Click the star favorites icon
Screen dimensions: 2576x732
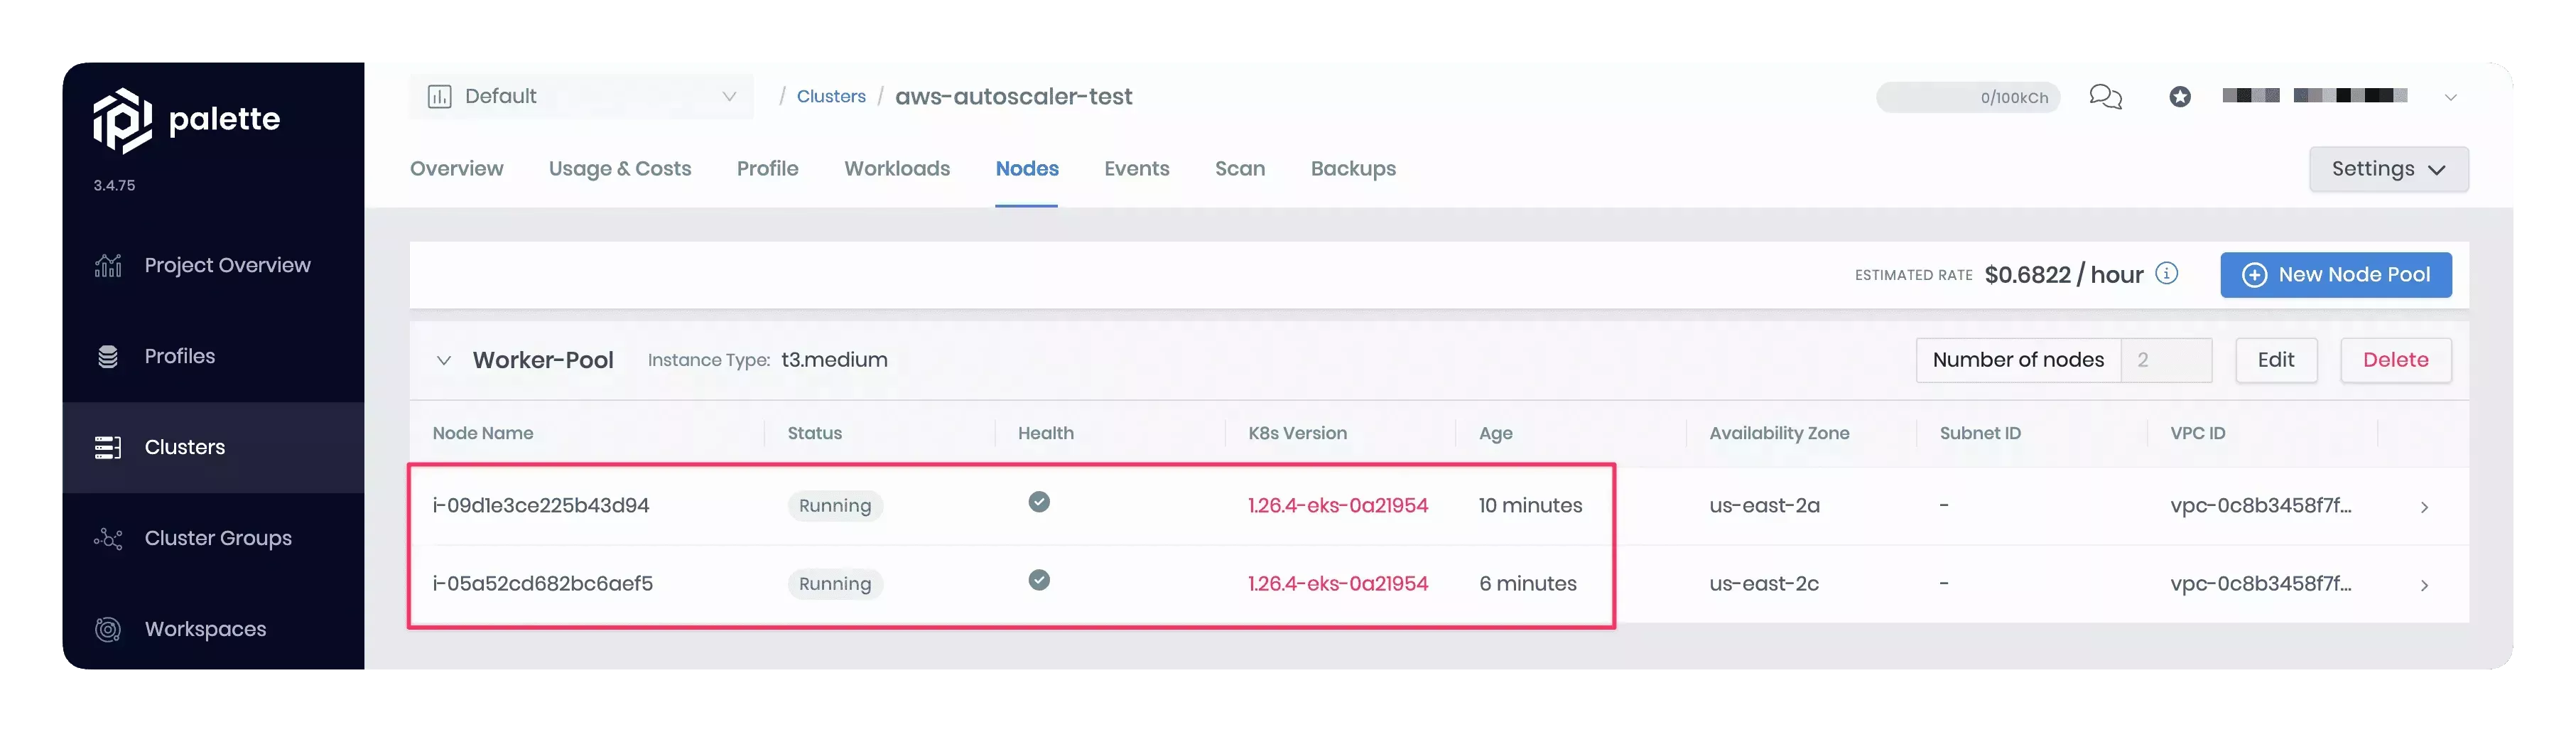tap(2180, 97)
